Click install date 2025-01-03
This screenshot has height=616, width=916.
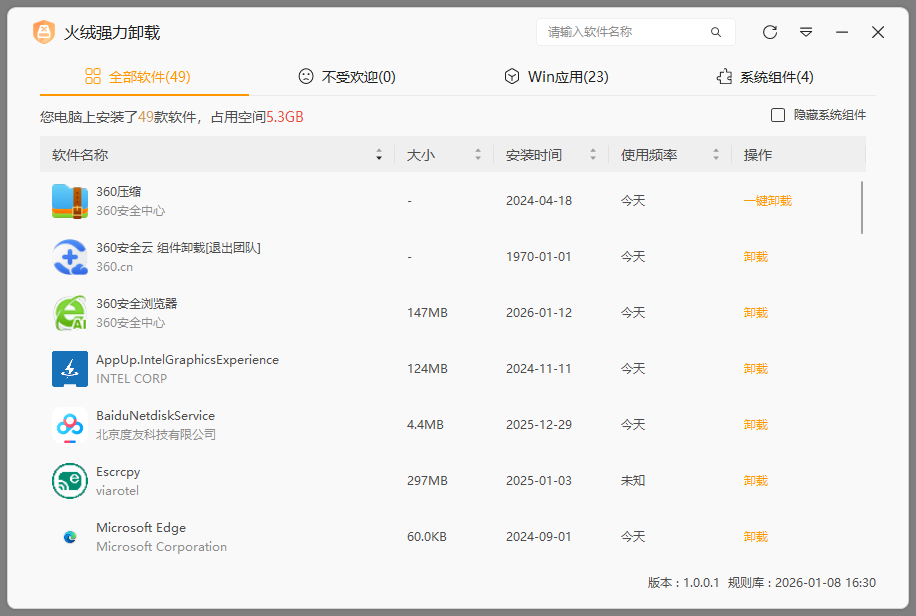539,481
